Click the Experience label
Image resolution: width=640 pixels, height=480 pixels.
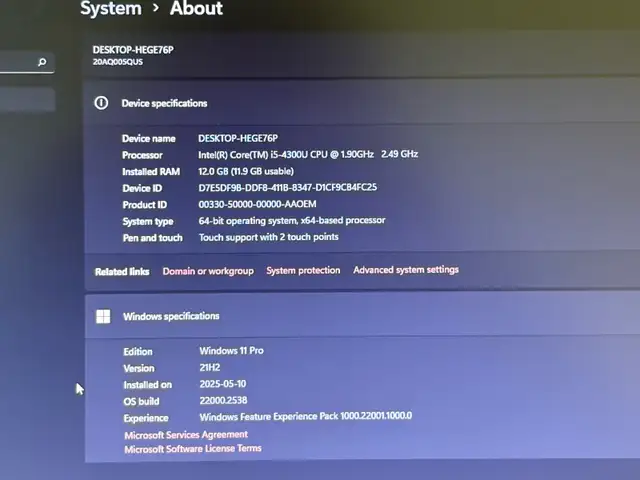(146, 418)
